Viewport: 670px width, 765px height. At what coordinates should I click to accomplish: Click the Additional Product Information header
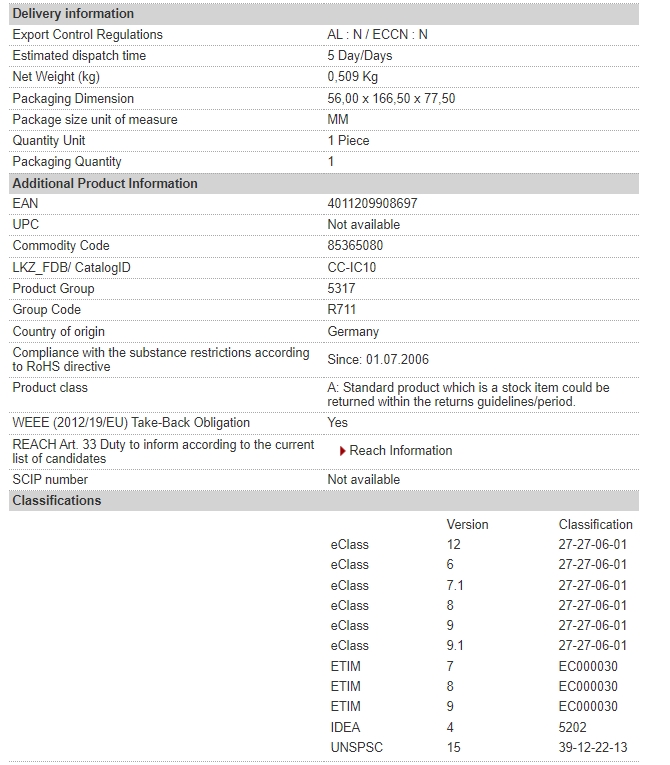(x=324, y=183)
